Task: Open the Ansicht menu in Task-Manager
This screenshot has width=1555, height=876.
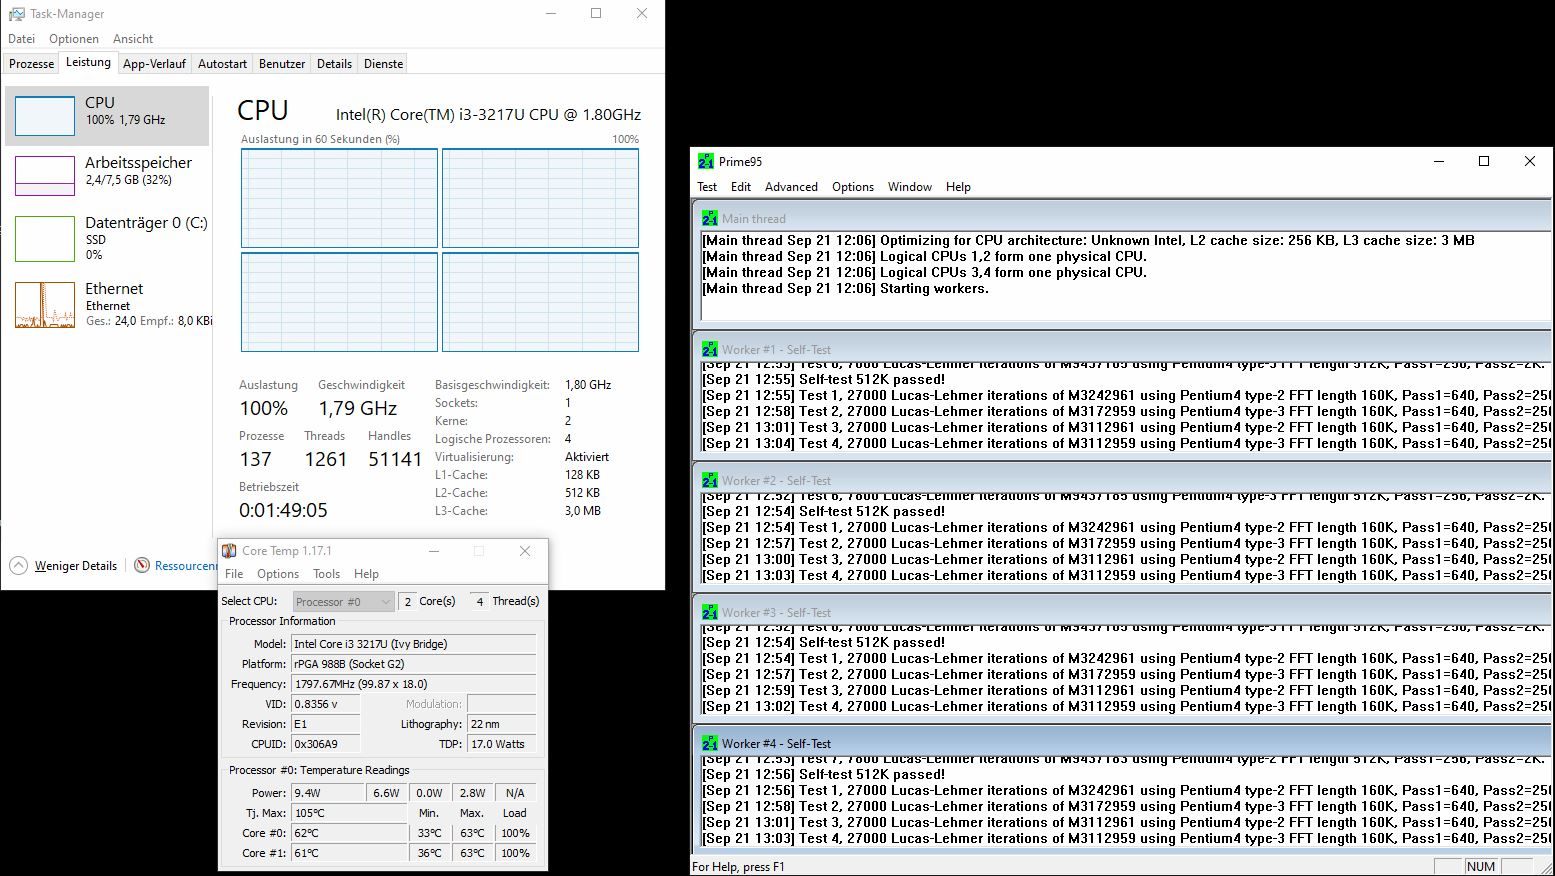Action: click(x=133, y=39)
